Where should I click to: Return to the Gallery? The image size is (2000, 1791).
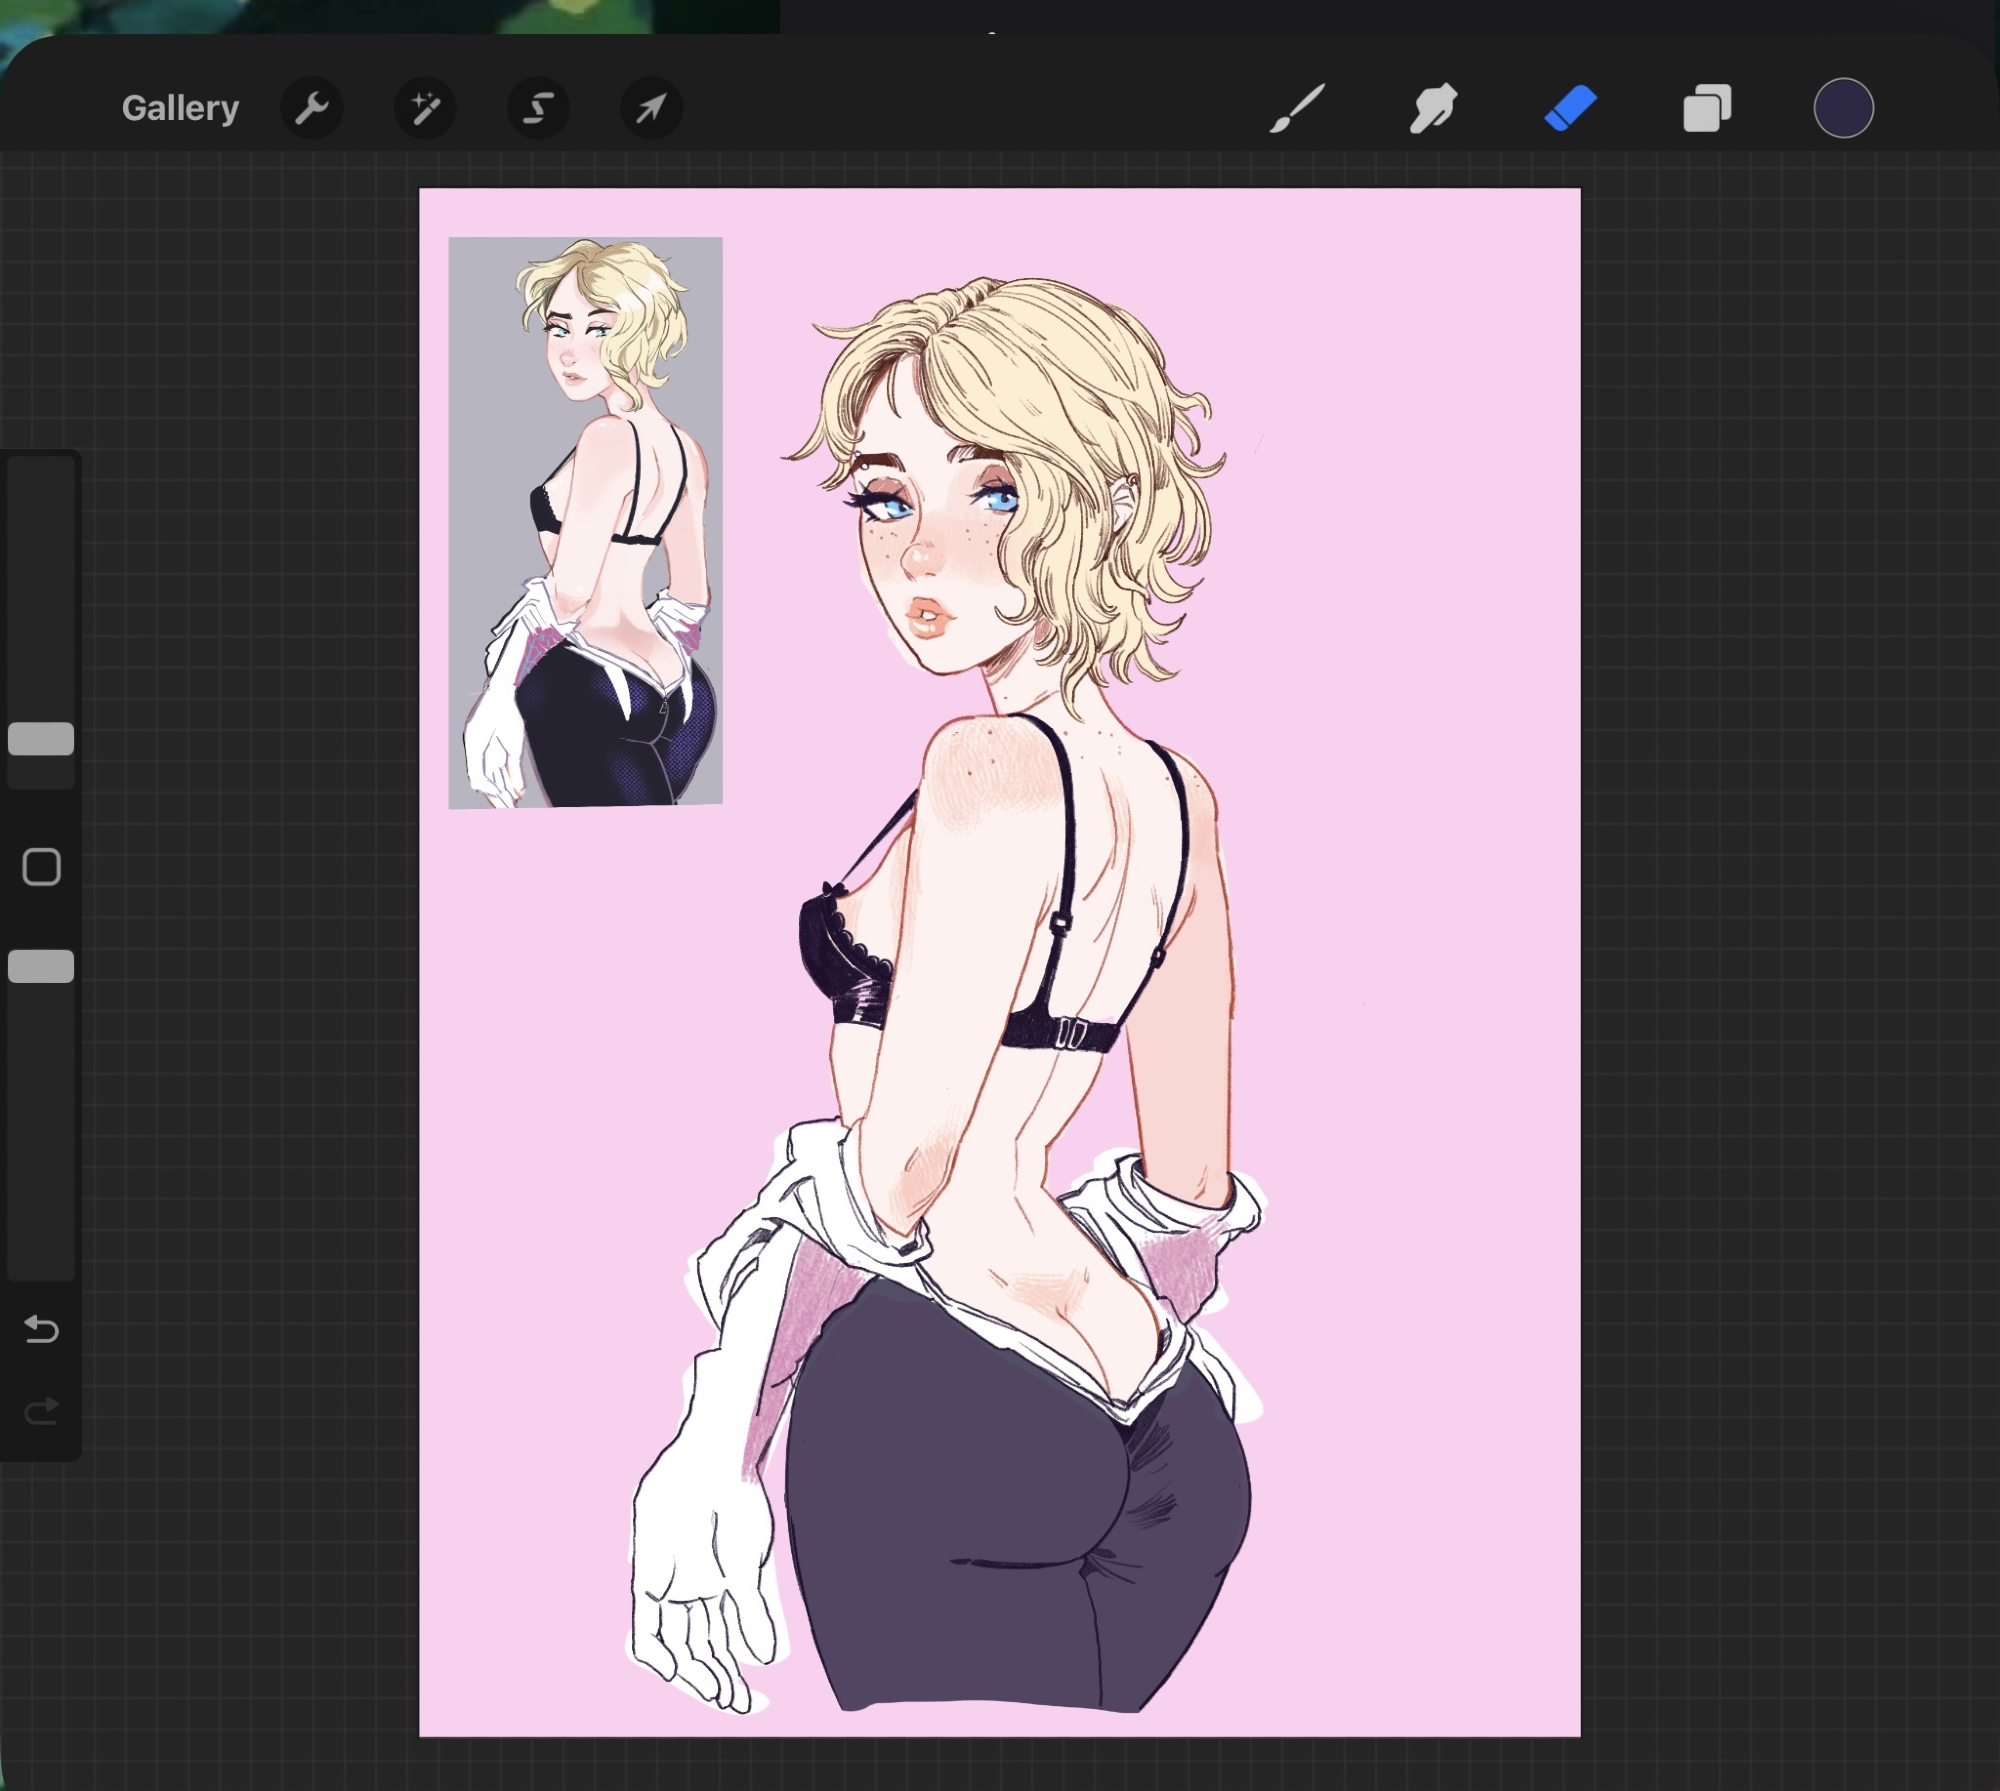tap(180, 108)
